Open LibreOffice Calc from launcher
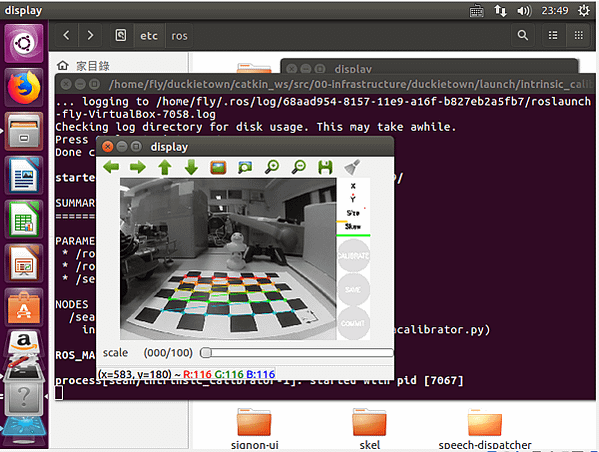The width and height of the screenshot is (599, 452). 24,219
